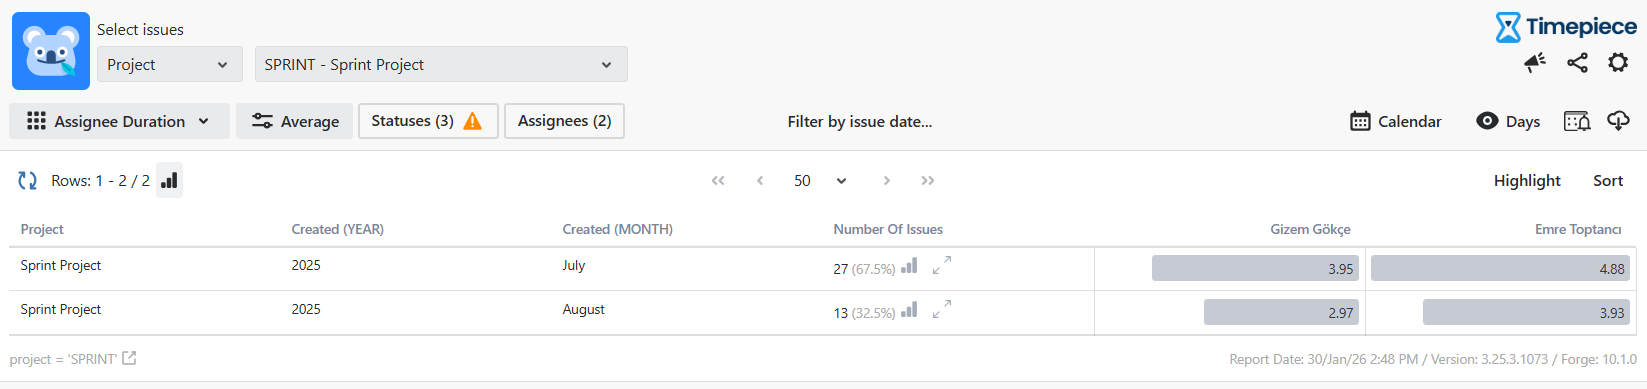Open JQL external link icon
The height and width of the screenshot is (389, 1647).
point(129,358)
